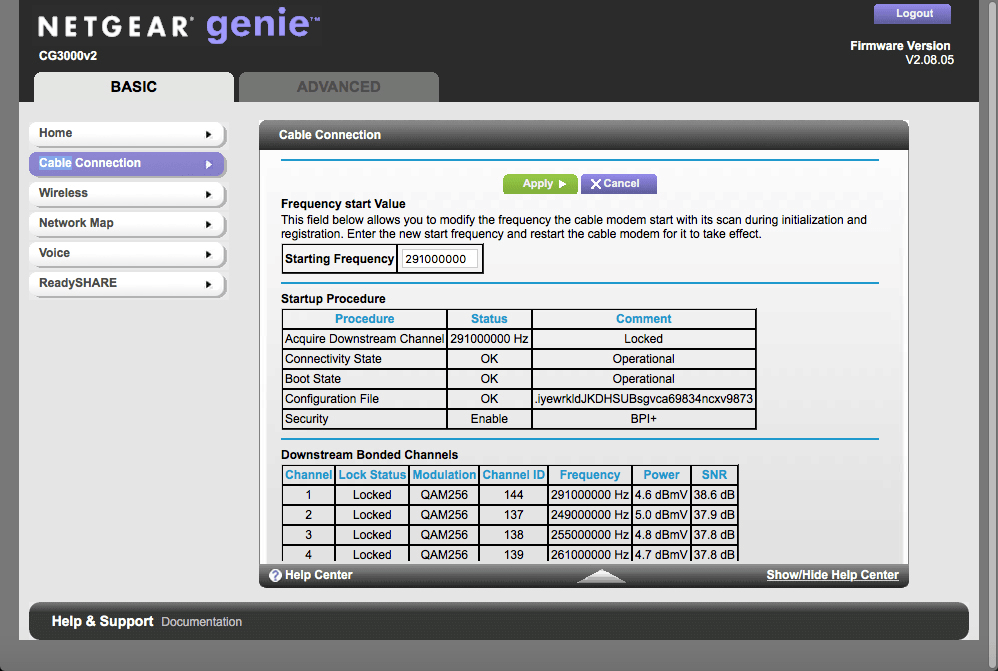This screenshot has width=998, height=671.
Task: Open the Network Map page
Action: [127, 223]
